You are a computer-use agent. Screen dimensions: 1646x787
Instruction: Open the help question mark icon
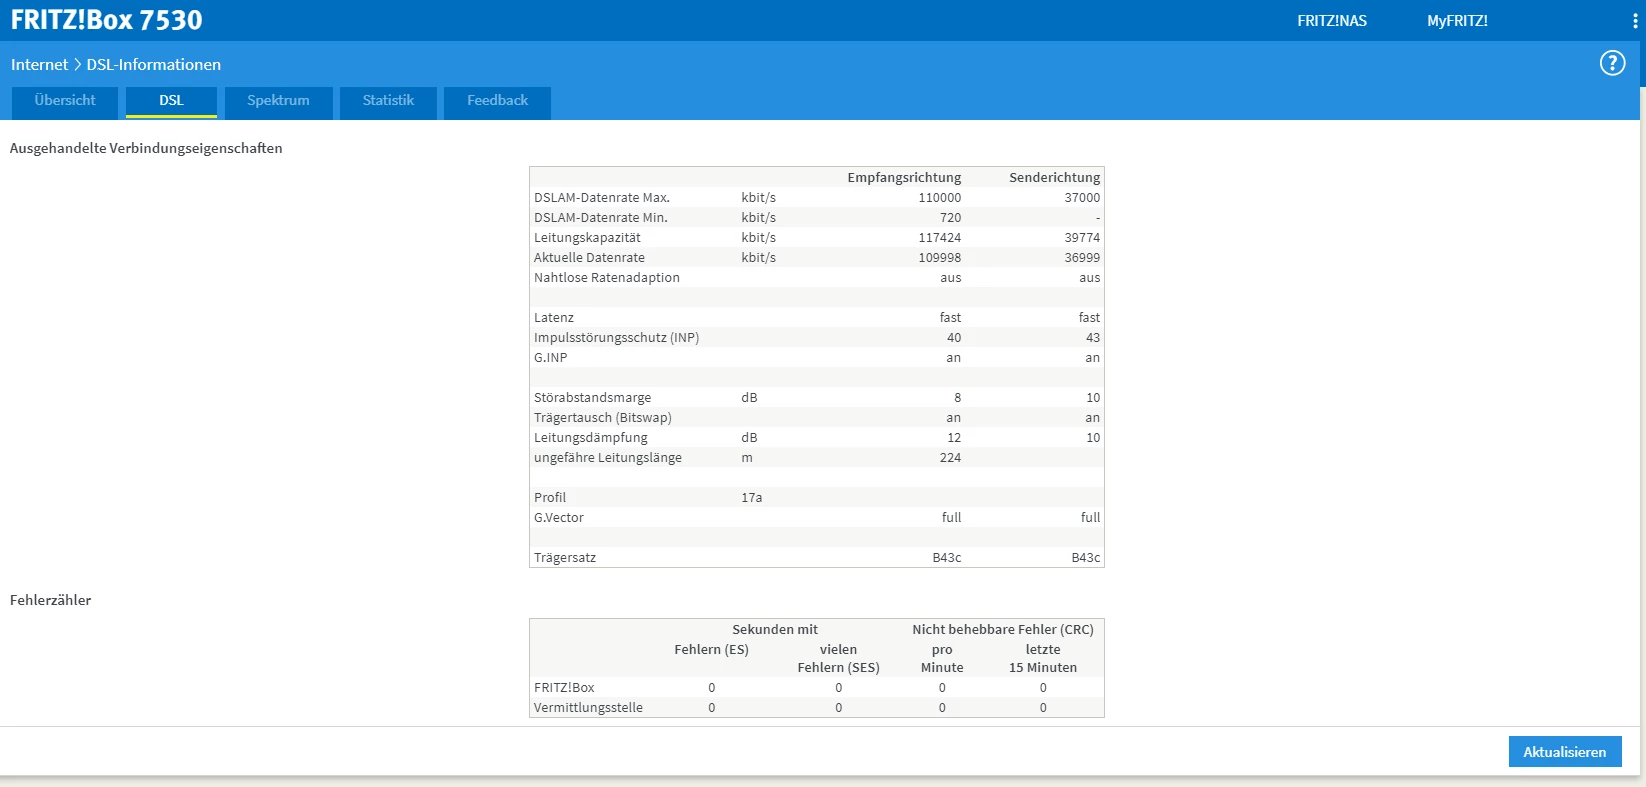pos(1612,63)
